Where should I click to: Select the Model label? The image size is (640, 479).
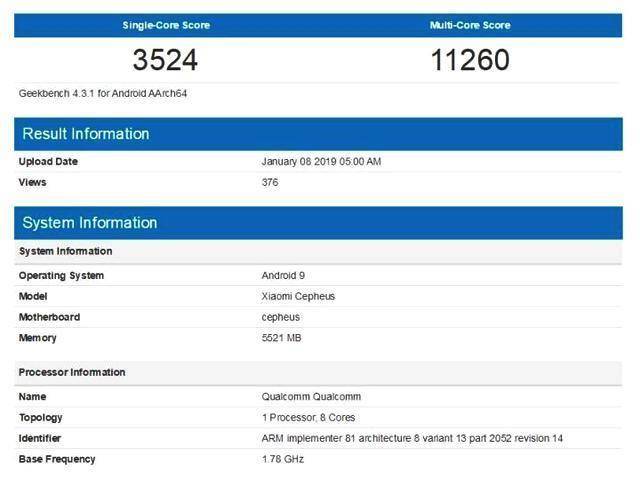pos(33,297)
